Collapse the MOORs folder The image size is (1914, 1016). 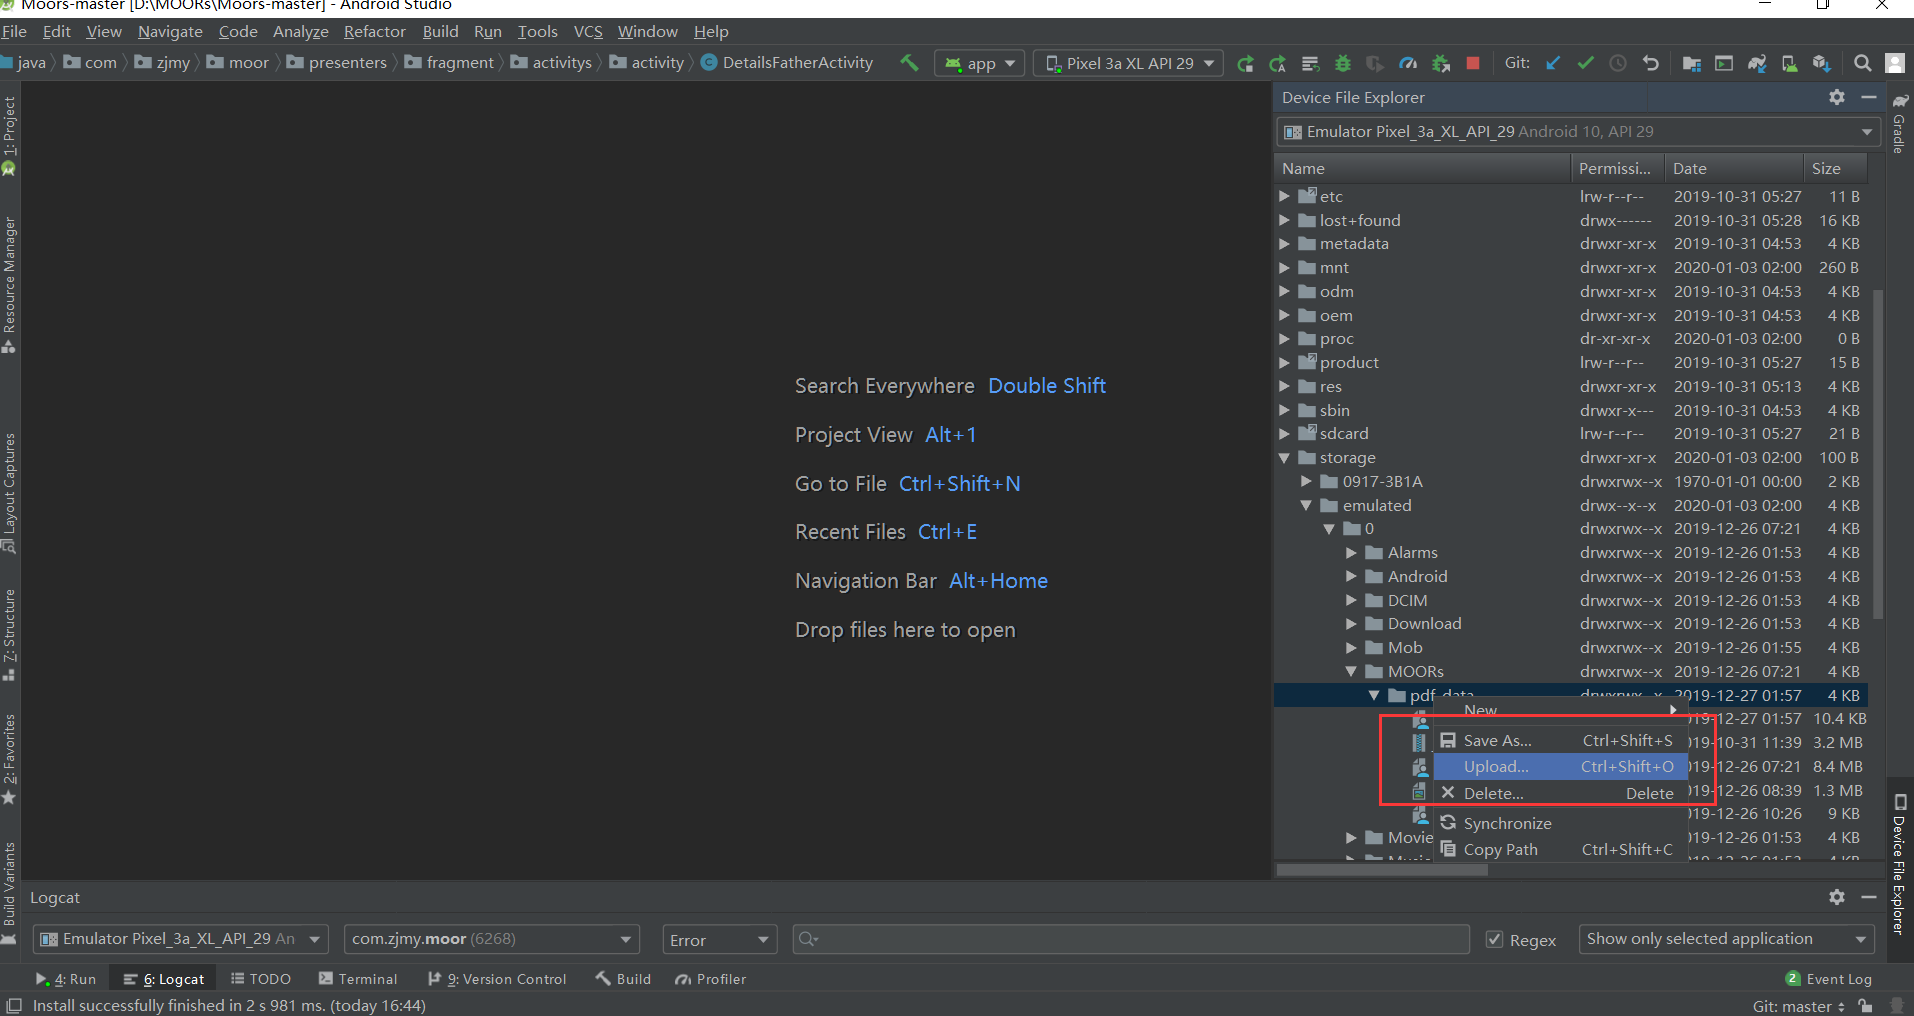click(x=1351, y=672)
